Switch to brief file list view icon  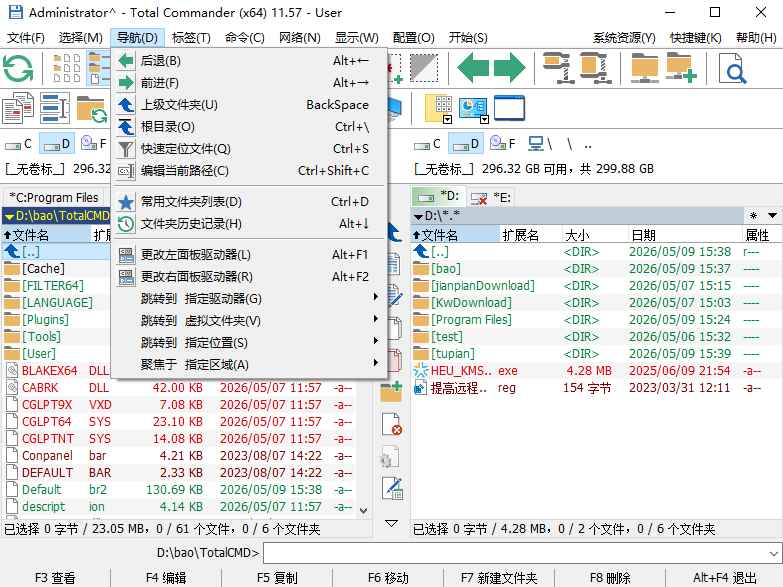(67, 68)
